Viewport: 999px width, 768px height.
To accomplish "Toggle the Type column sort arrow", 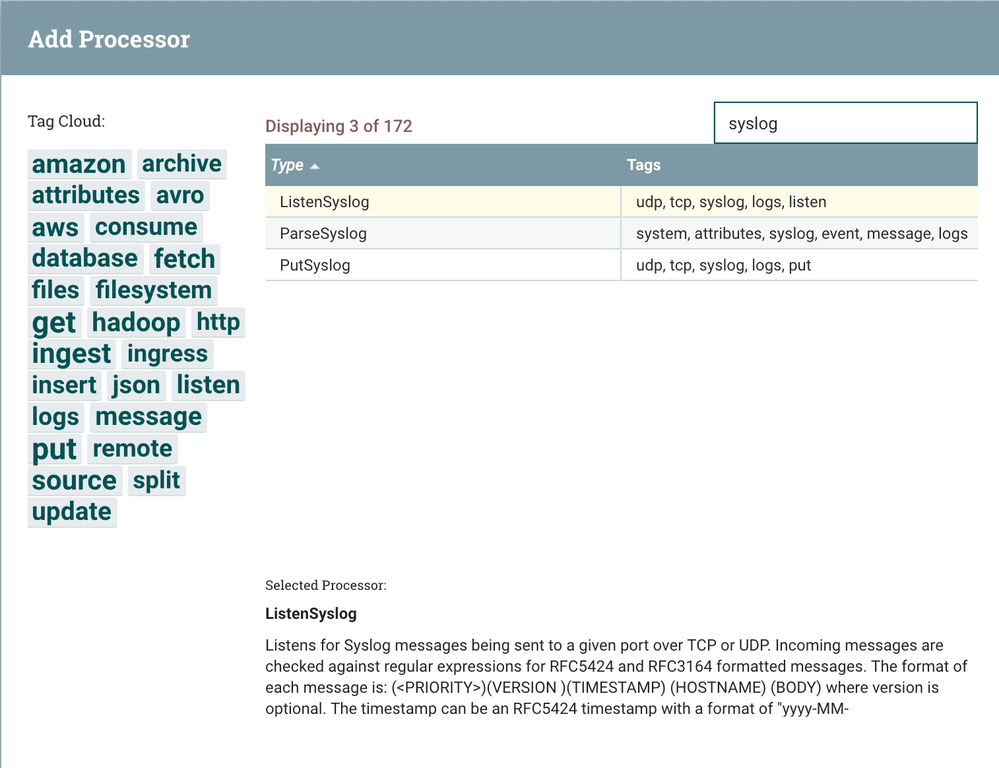I will pos(314,166).
